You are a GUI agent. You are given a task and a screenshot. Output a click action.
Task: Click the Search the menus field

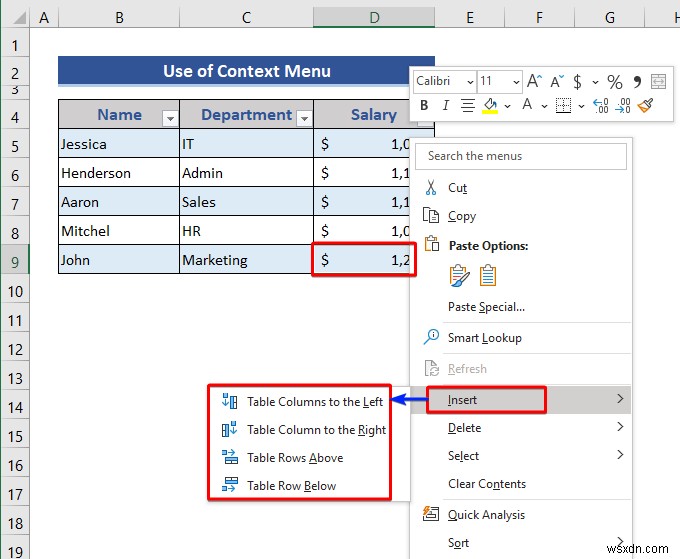point(521,156)
